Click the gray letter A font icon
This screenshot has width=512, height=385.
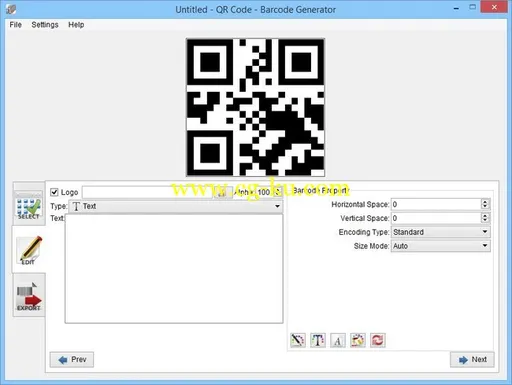coord(338,340)
